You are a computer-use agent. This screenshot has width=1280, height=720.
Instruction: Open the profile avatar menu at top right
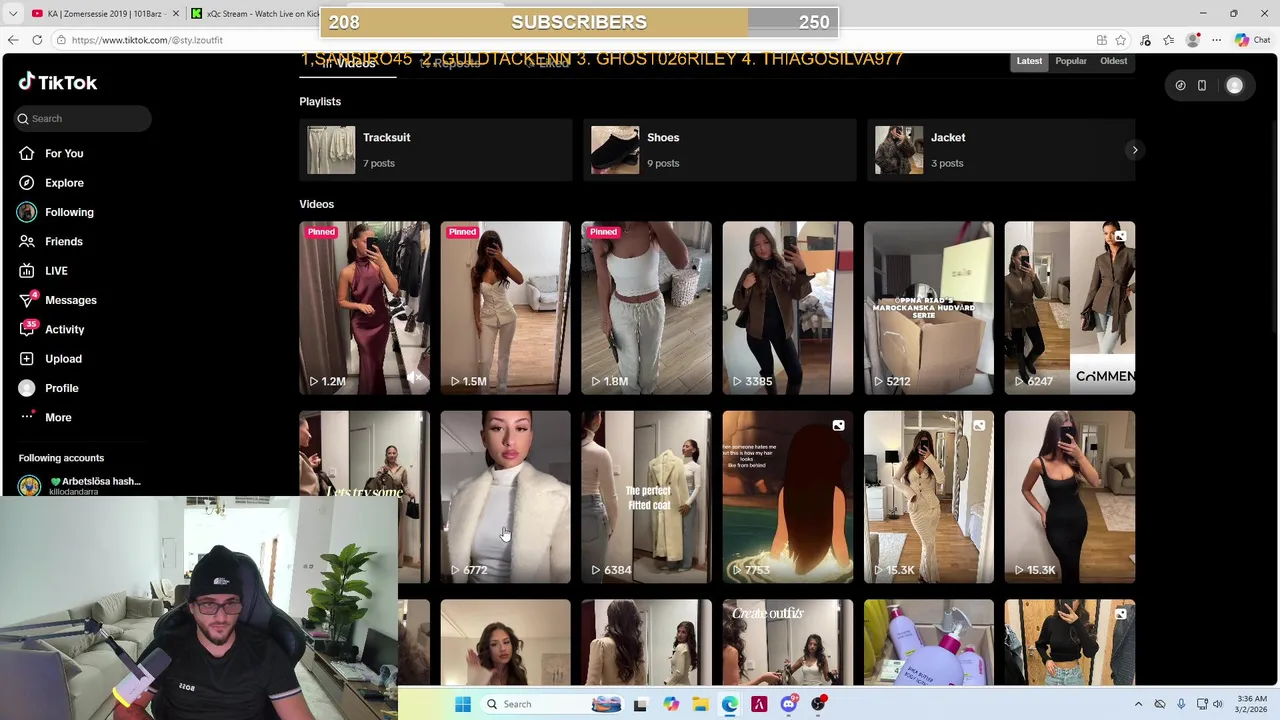[x=1234, y=86]
